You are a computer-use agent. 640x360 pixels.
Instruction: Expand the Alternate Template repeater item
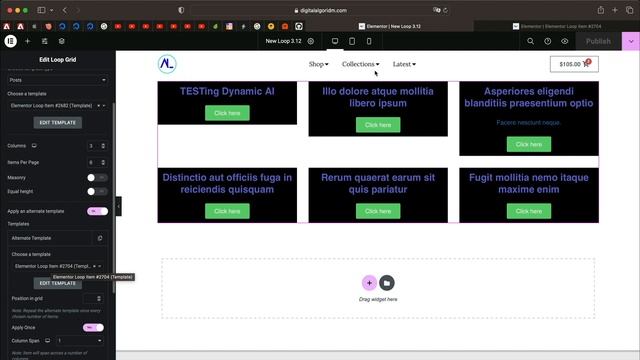tap(50, 238)
